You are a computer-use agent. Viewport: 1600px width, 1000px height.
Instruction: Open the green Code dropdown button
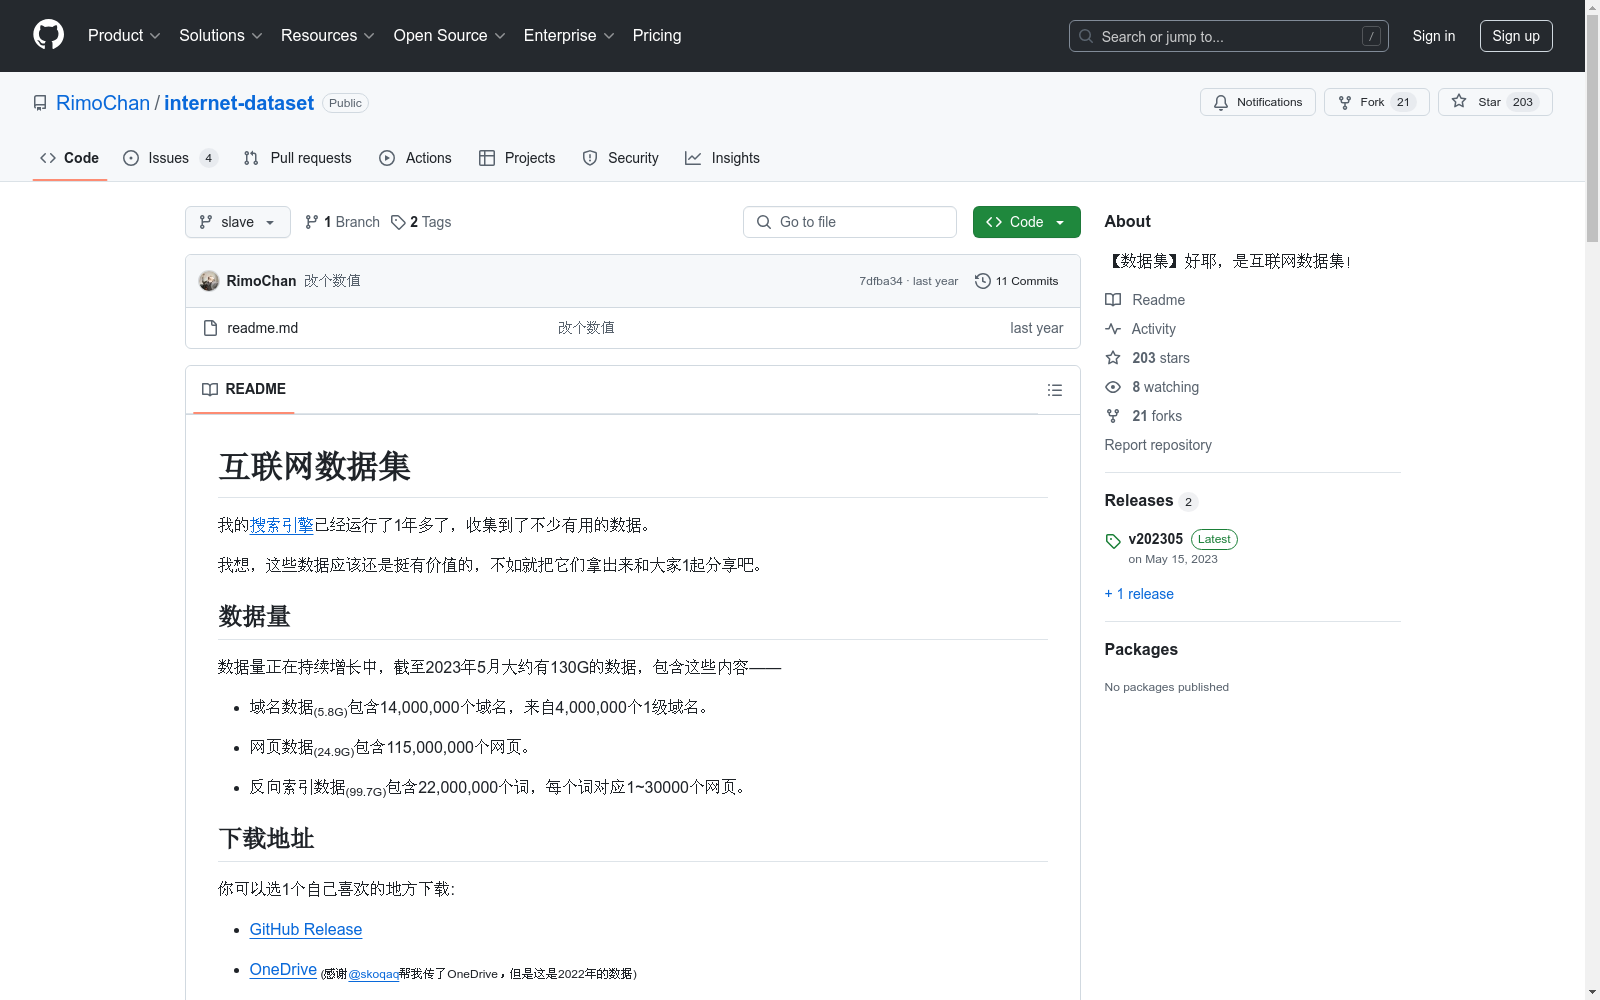point(1026,222)
